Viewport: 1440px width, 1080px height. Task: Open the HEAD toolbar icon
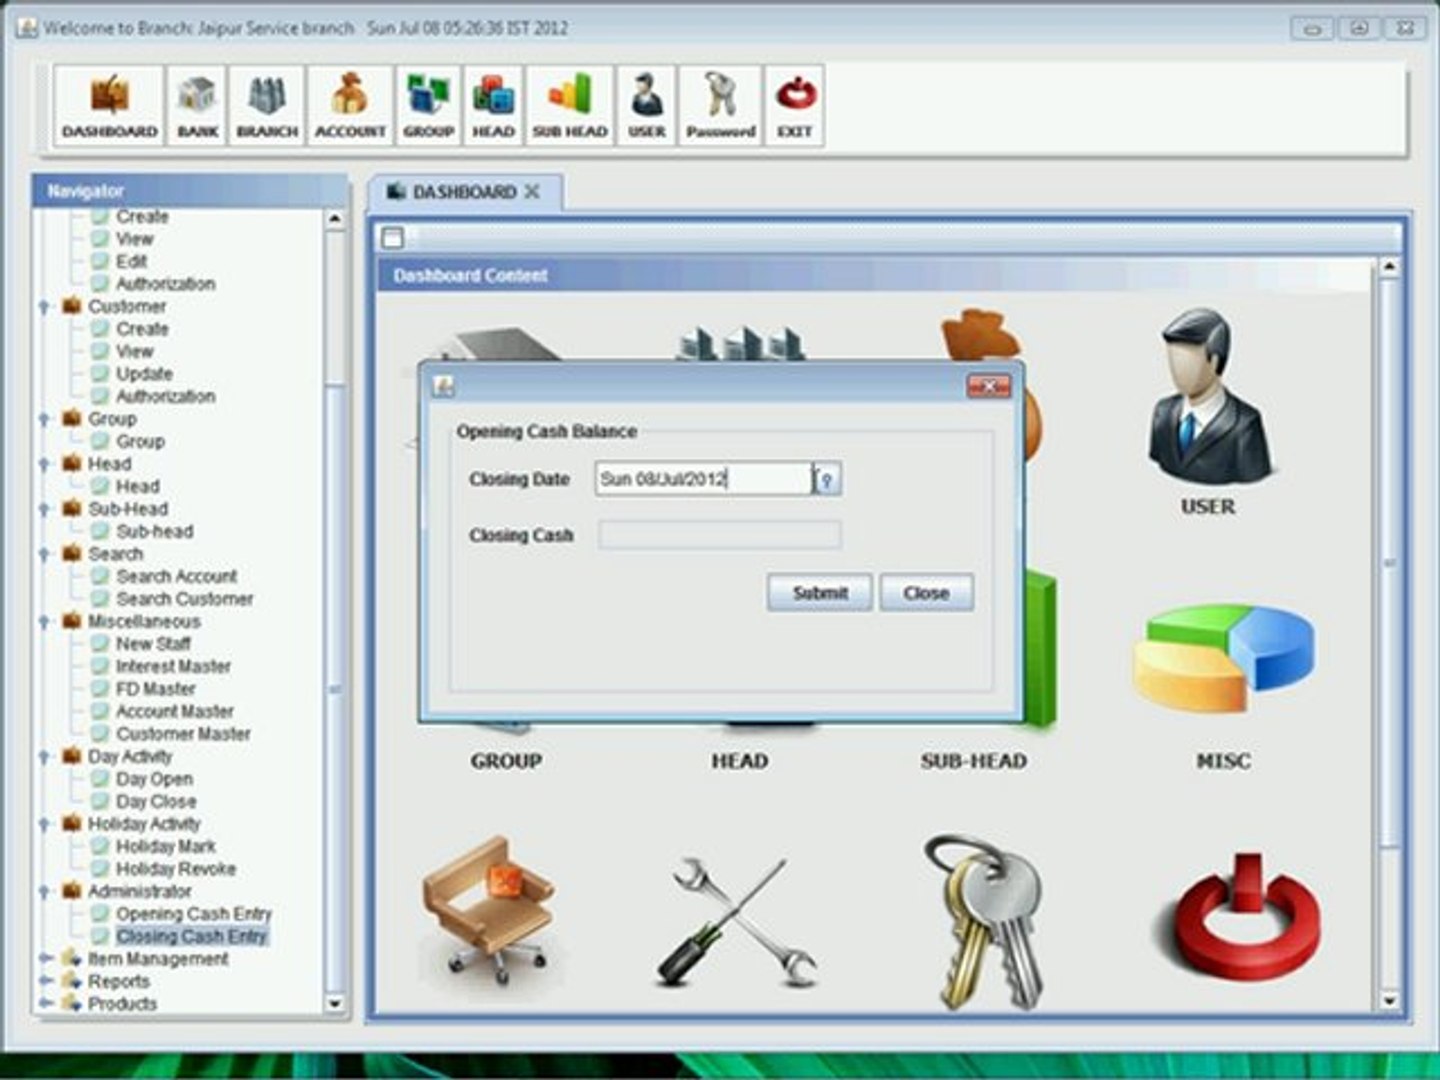point(493,106)
